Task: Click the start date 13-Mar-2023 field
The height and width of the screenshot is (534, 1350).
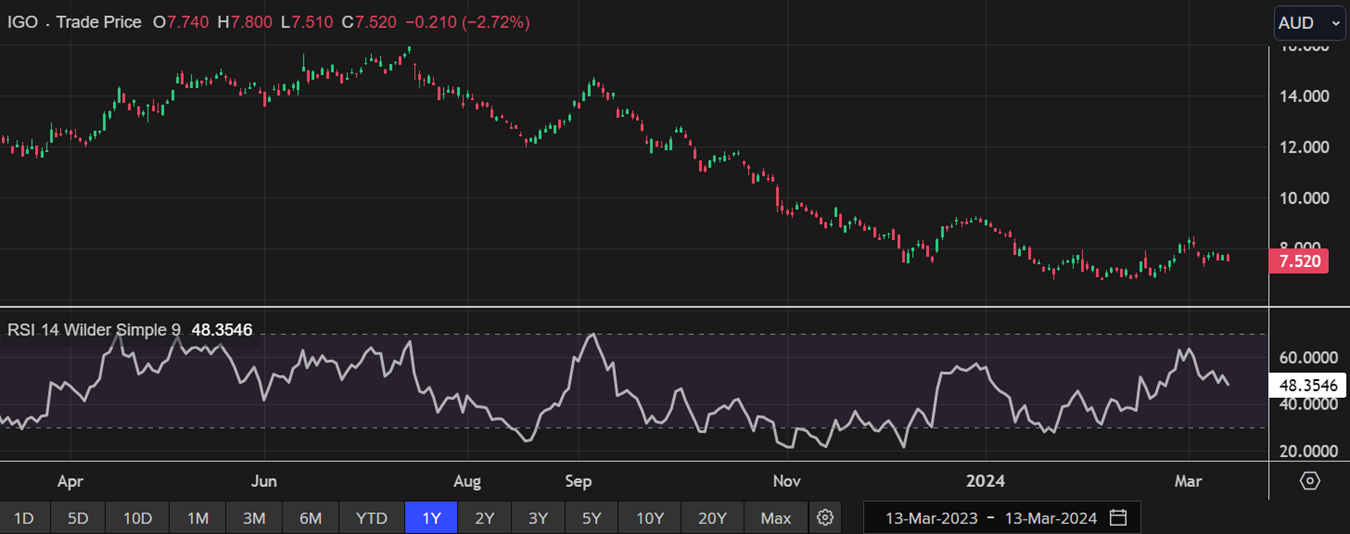Action: click(x=930, y=518)
